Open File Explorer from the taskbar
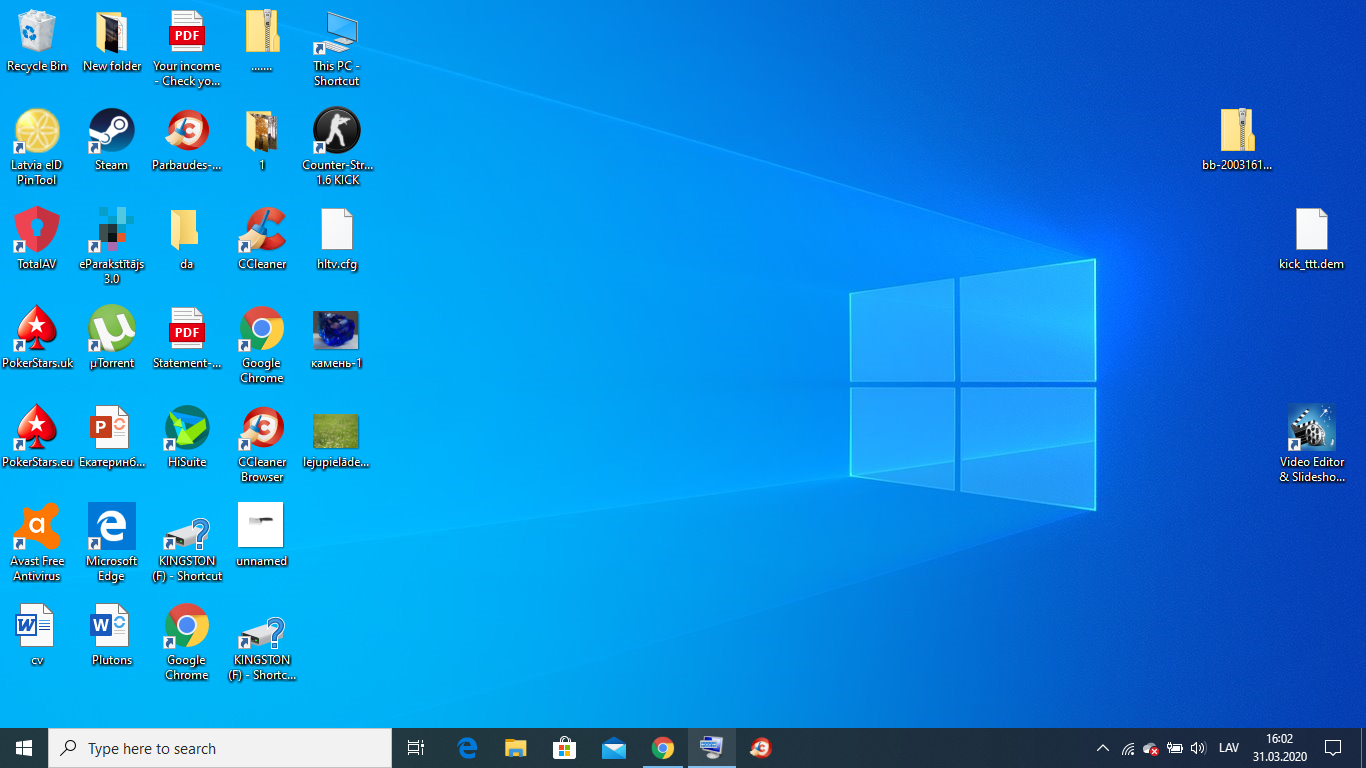The width and height of the screenshot is (1366, 768). pyautogui.click(x=516, y=748)
